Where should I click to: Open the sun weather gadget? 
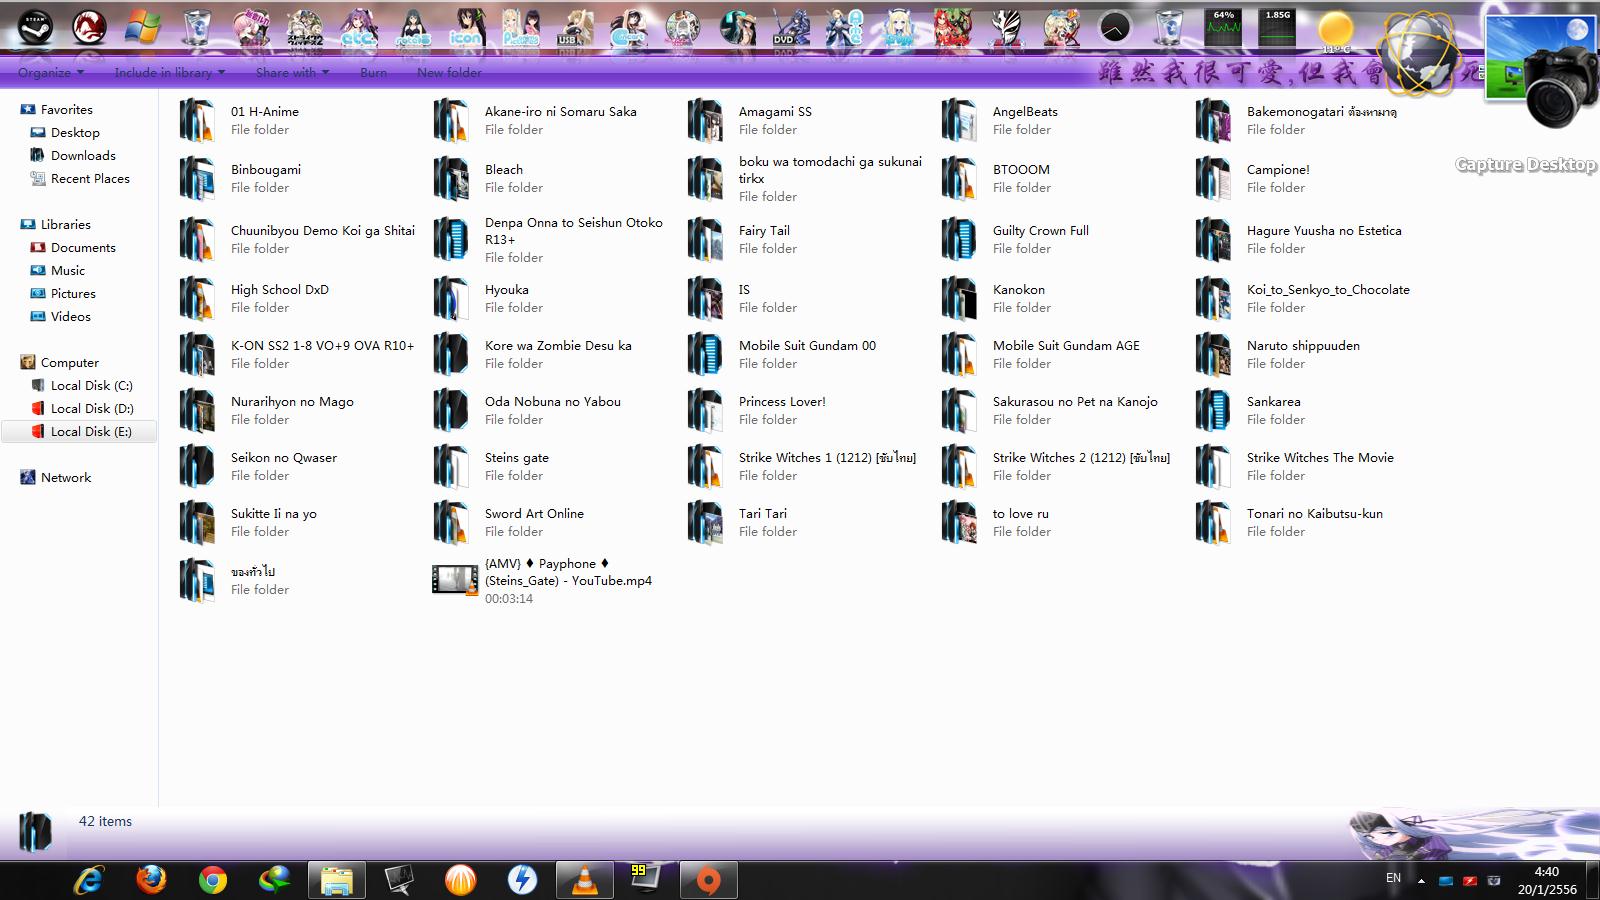click(1334, 30)
